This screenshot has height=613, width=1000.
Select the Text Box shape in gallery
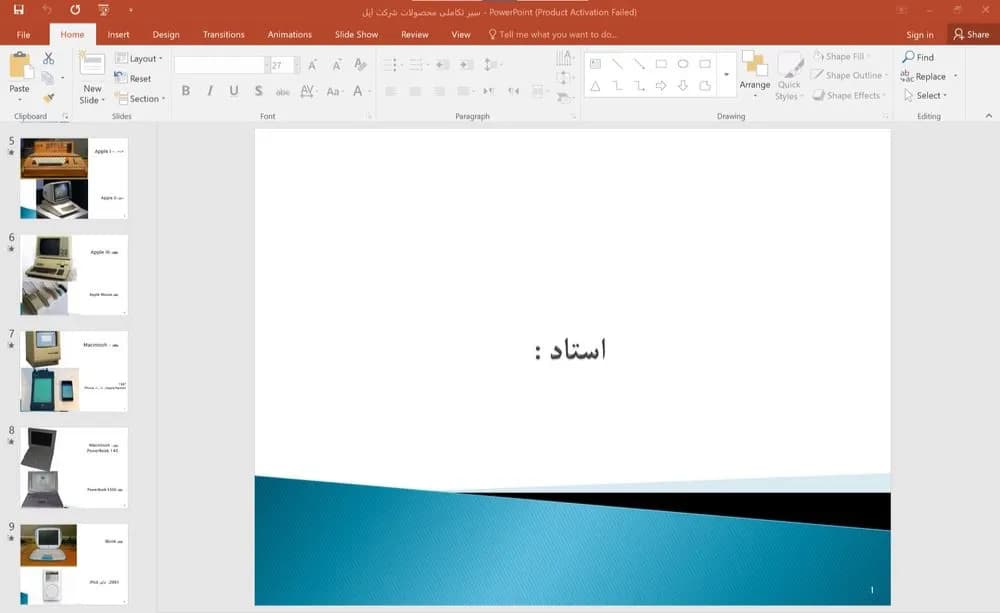pyautogui.click(x=595, y=64)
